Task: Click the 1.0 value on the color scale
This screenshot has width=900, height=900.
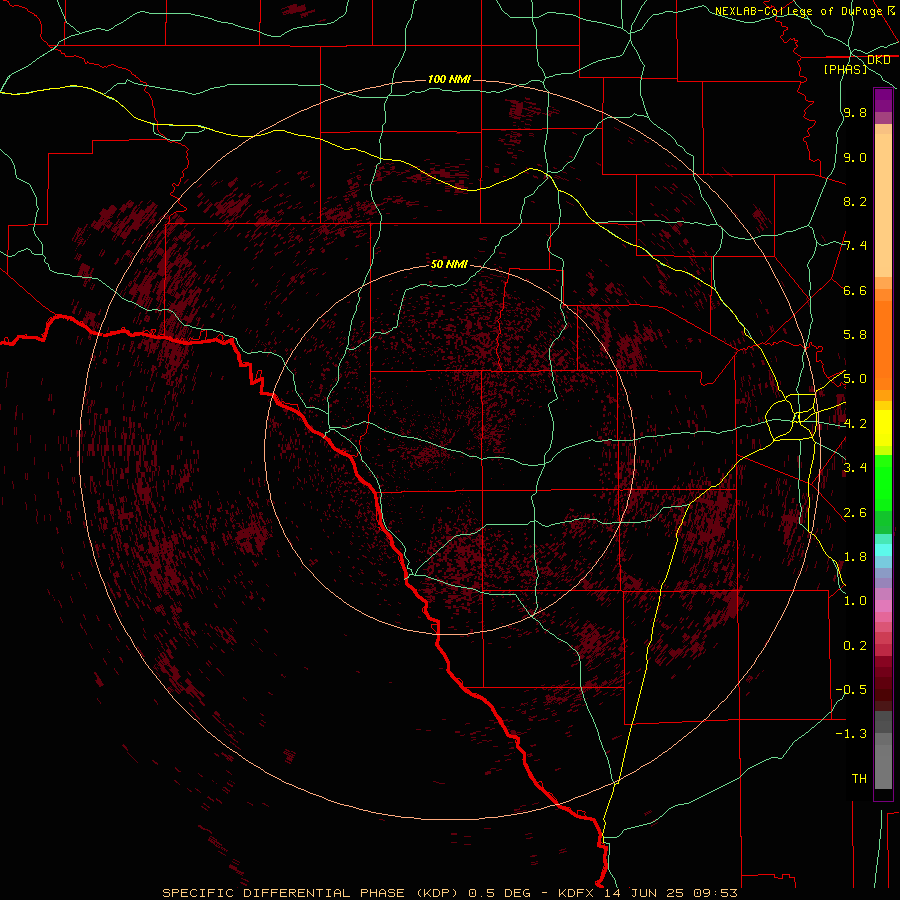Action: coord(855,601)
